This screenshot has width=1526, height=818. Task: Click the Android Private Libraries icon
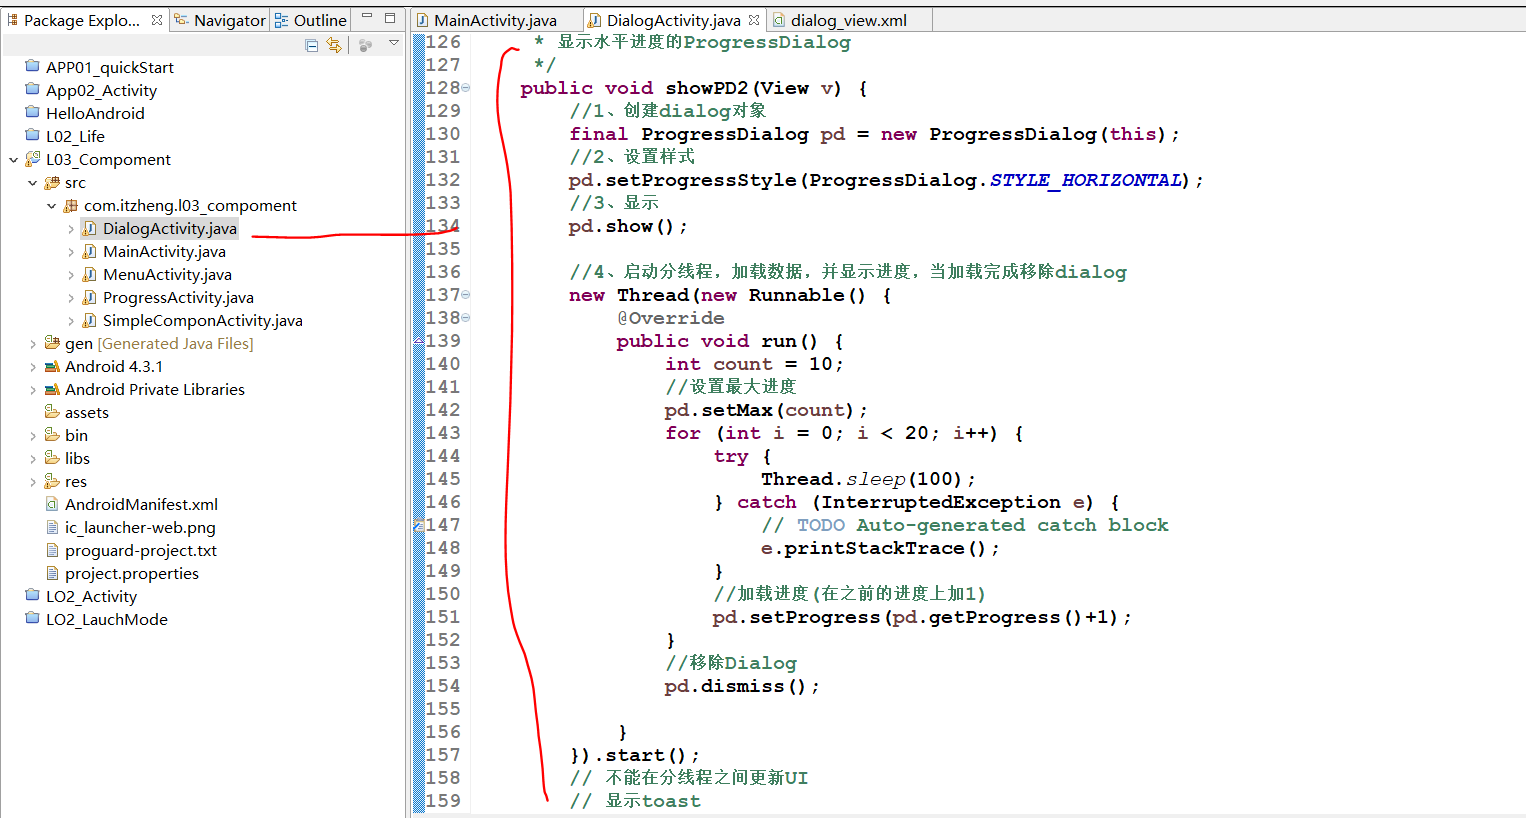tap(52, 389)
